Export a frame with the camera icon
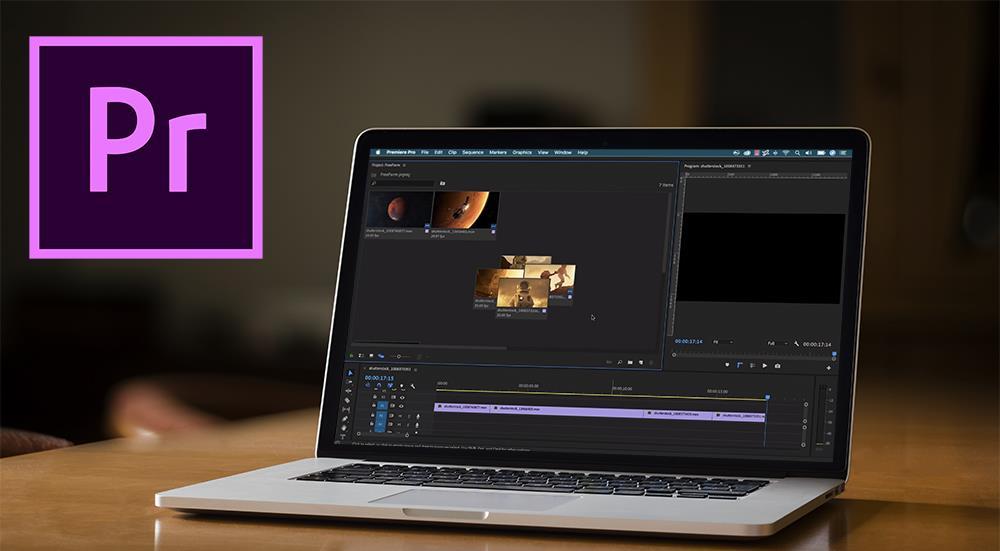The width and height of the screenshot is (1000, 551). [777, 366]
